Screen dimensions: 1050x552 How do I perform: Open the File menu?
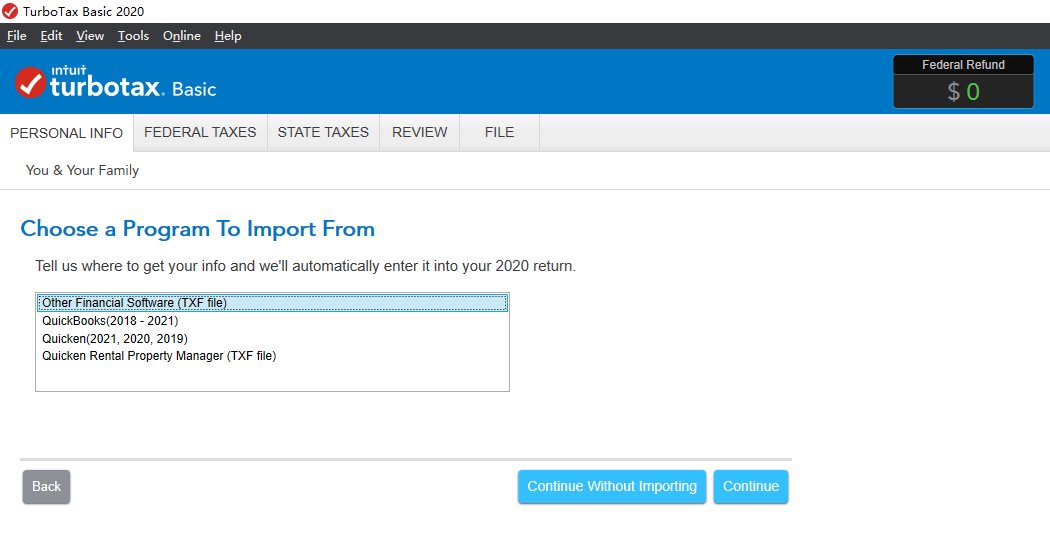coord(16,36)
